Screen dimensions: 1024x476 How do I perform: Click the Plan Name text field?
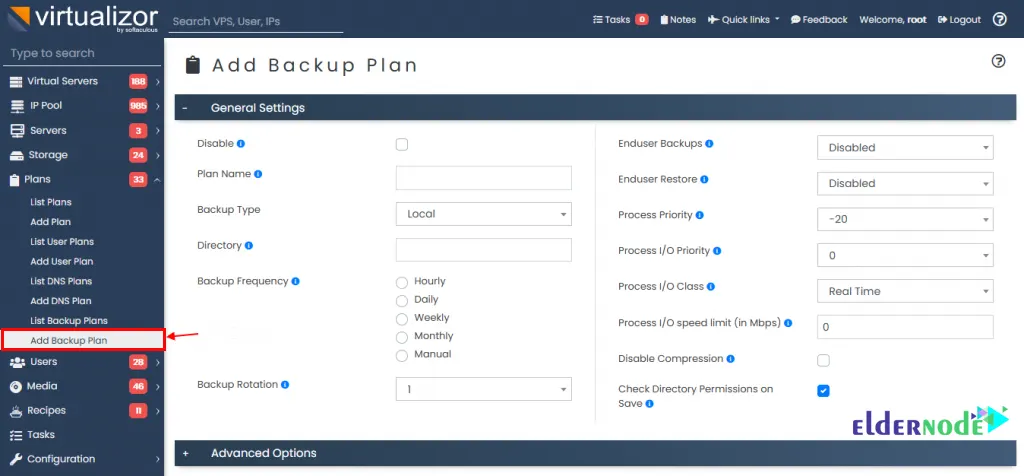coord(484,178)
